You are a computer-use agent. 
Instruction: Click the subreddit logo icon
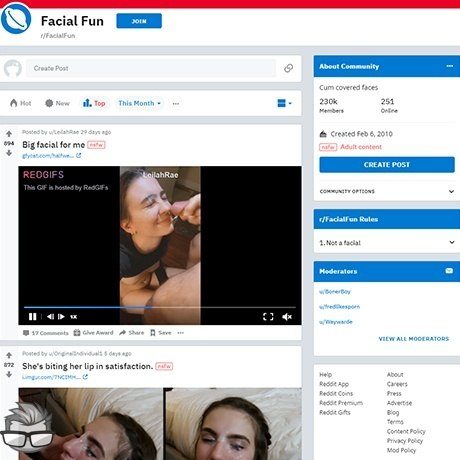tap(16, 19)
